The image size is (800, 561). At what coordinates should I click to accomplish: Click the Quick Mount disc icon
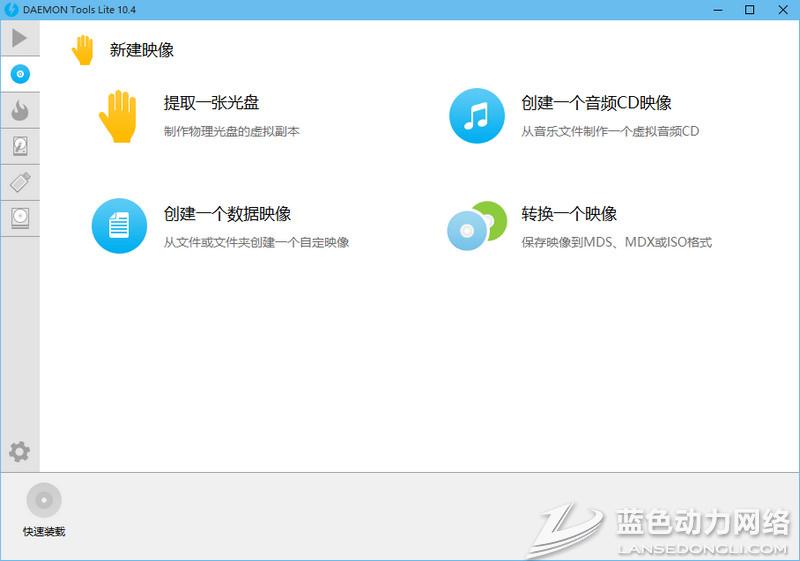[x=44, y=500]
